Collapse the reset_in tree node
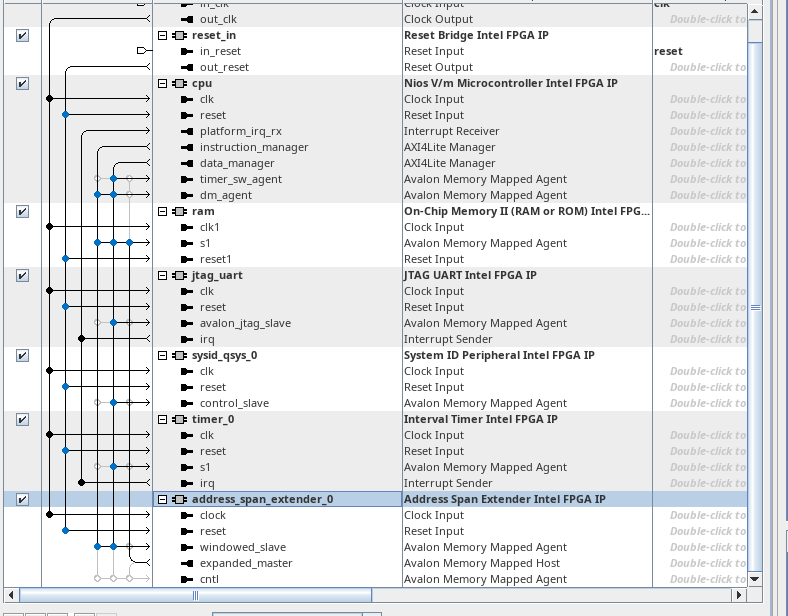The width and height of the screenshot is (788, 616). pos(162,36)
